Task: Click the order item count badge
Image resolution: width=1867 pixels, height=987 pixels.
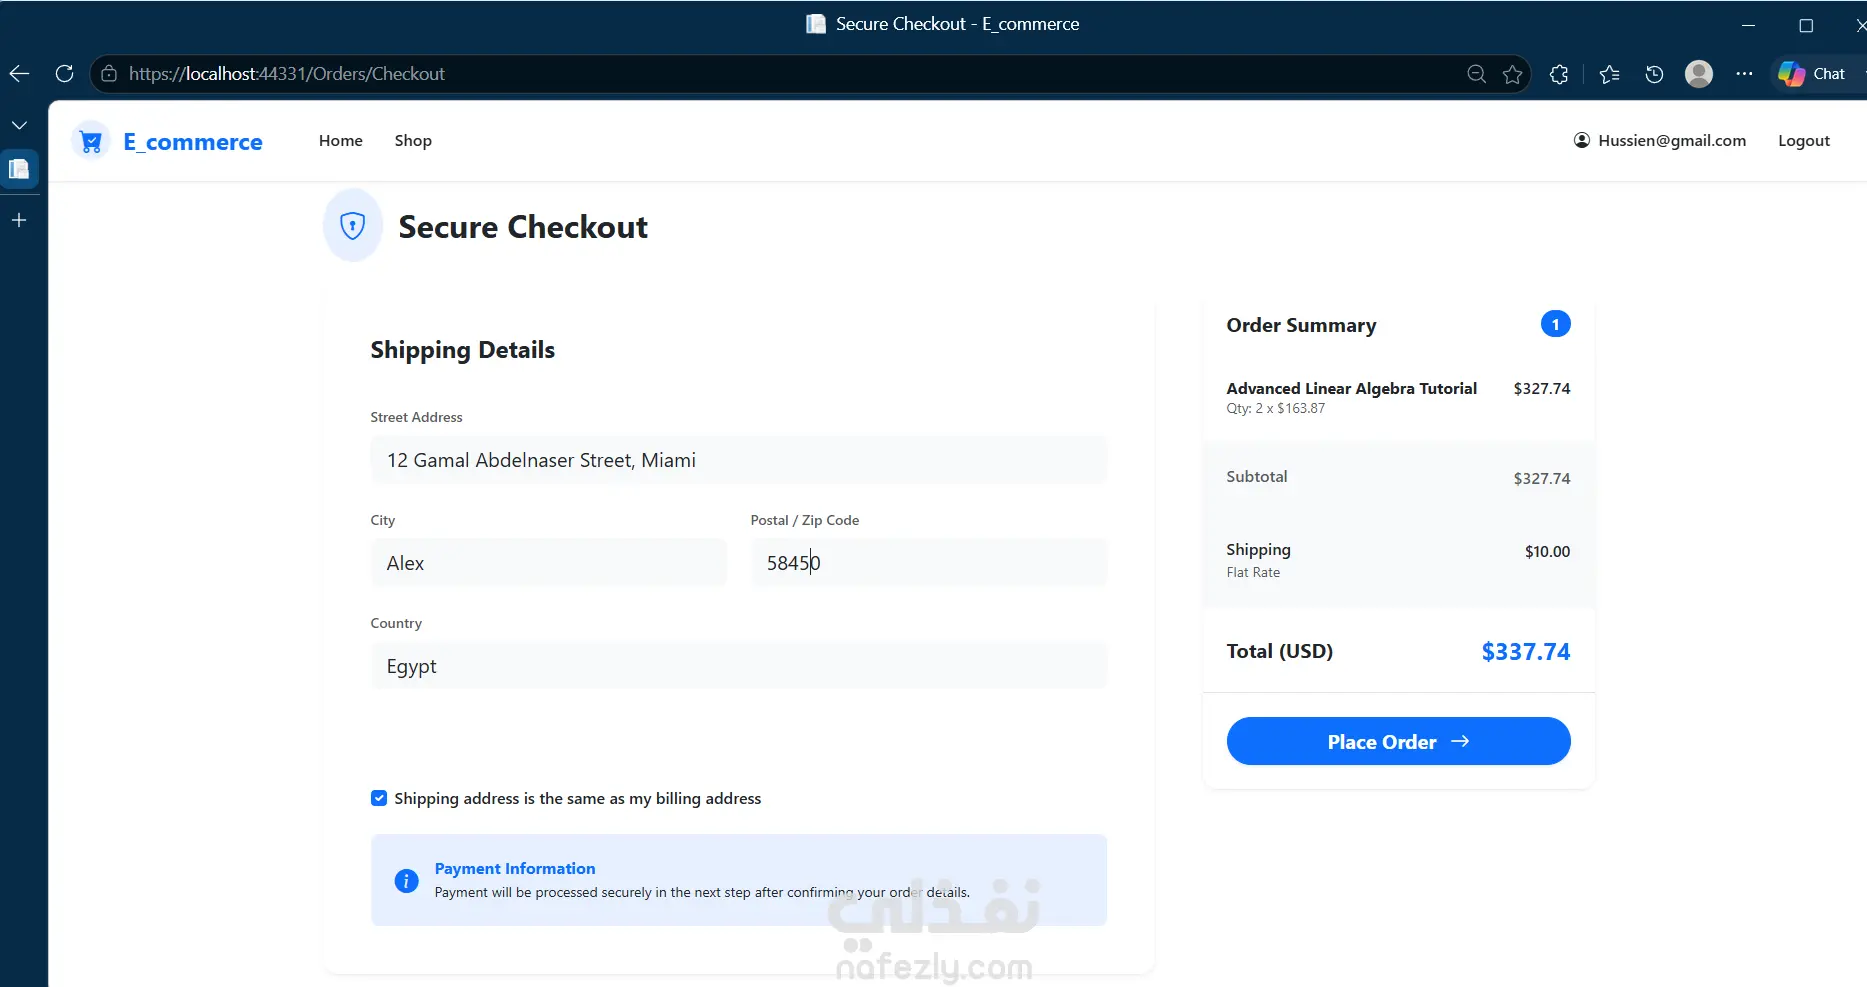Action: [x=1556, y=324]
